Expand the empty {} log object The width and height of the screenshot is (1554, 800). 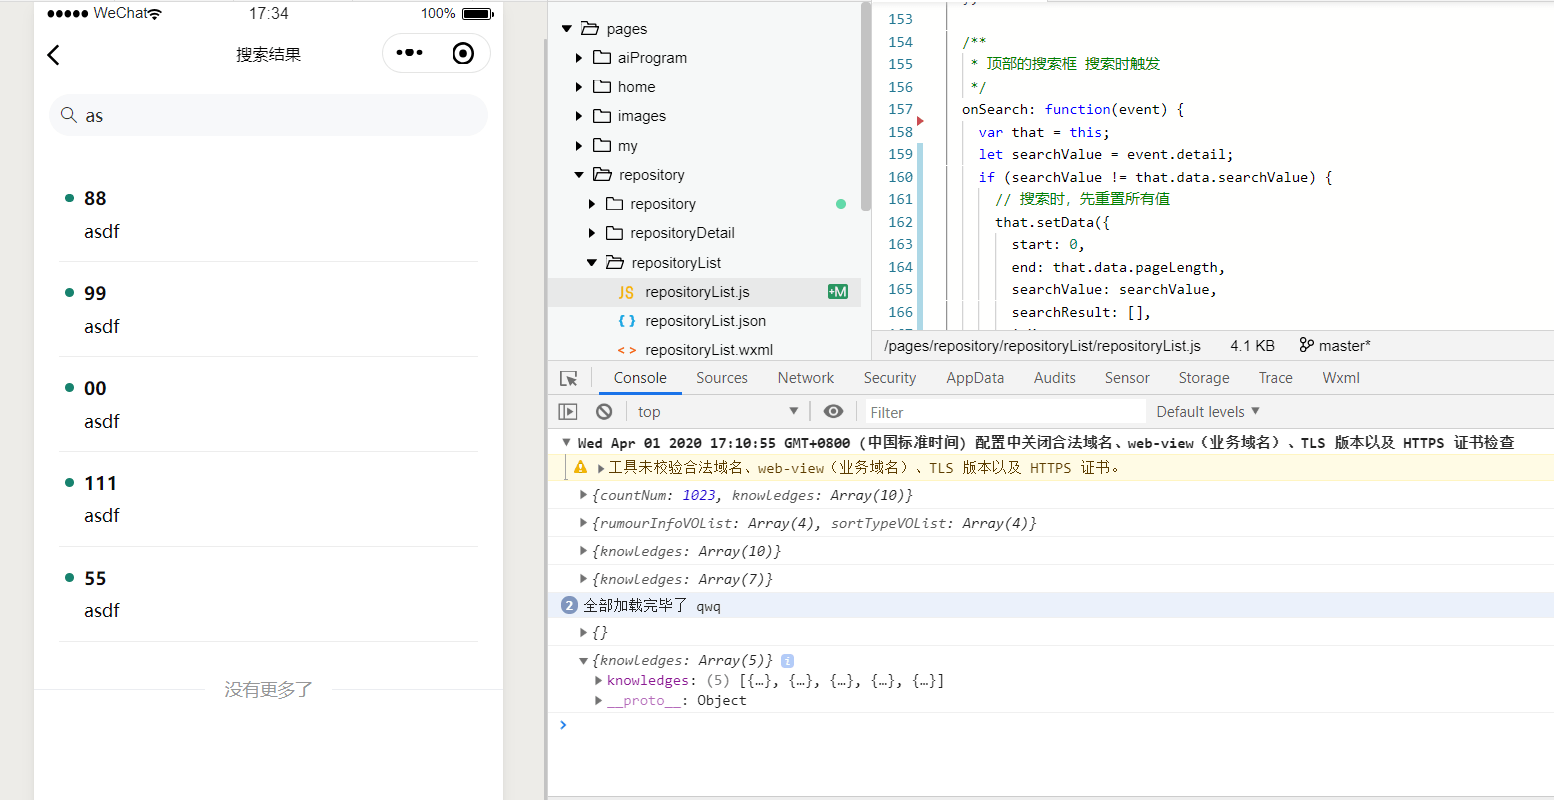click(584, 632)
